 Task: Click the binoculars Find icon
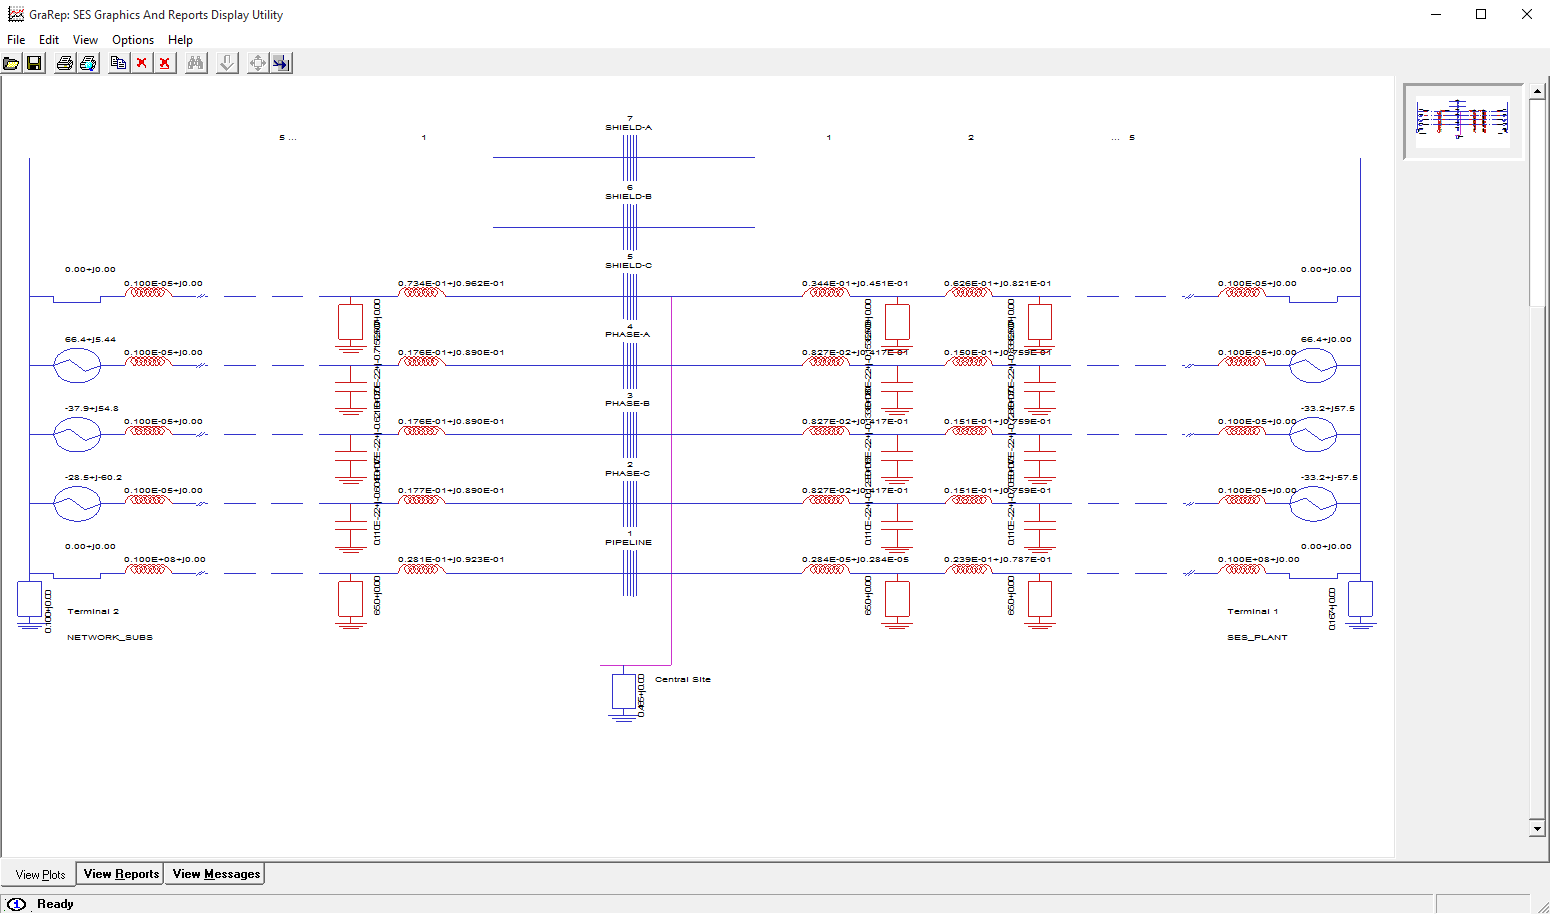click(196, 63)
